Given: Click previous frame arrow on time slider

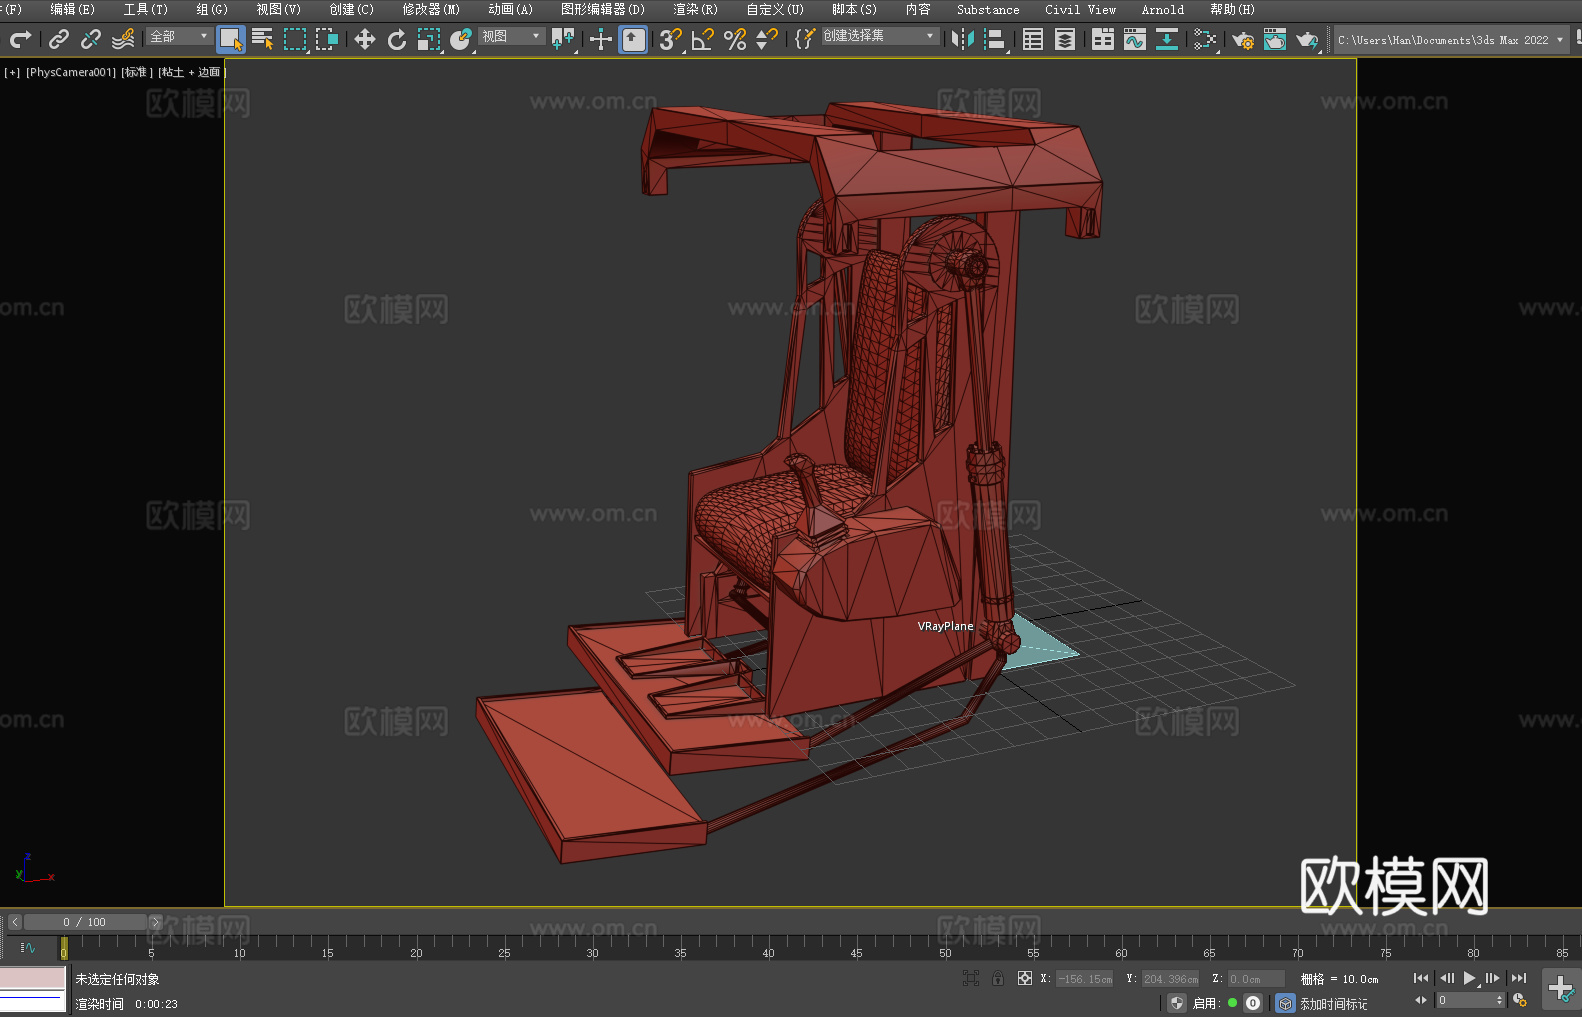Looking at the screenshot, I should [14, 922].
